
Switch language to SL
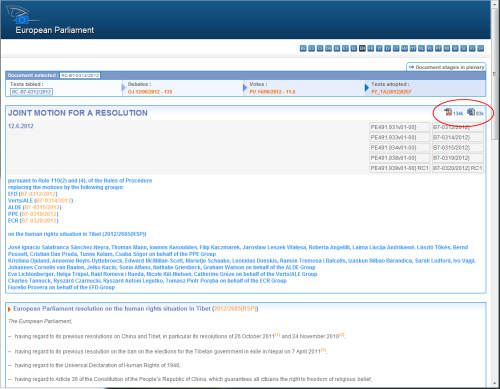(x=464, y=48)
